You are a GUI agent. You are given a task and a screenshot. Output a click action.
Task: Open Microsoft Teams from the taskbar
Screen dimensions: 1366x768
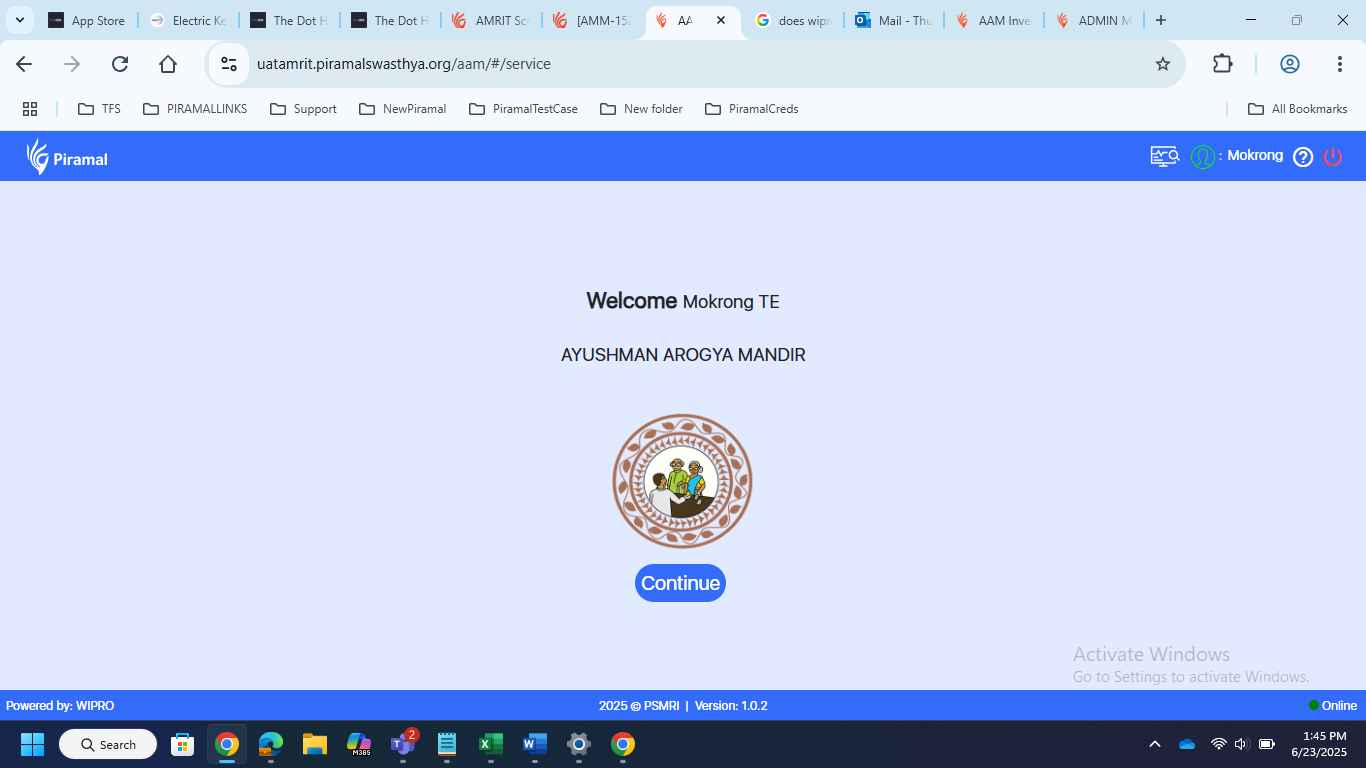403,744
